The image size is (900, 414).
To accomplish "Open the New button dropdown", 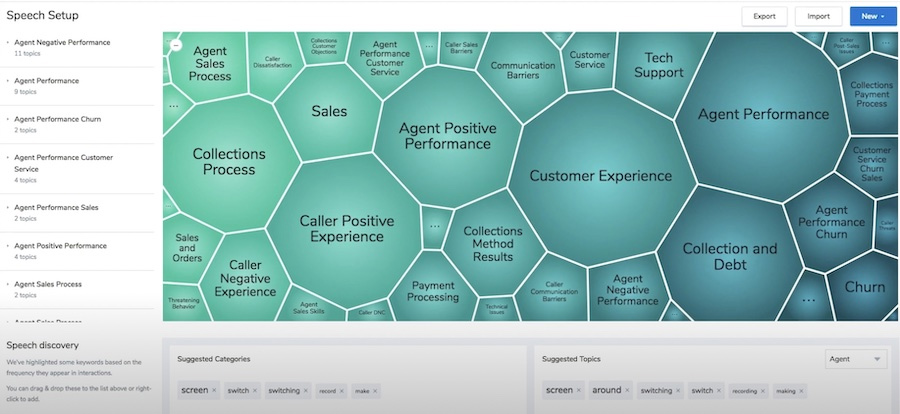I will click(x=873, y=16).
